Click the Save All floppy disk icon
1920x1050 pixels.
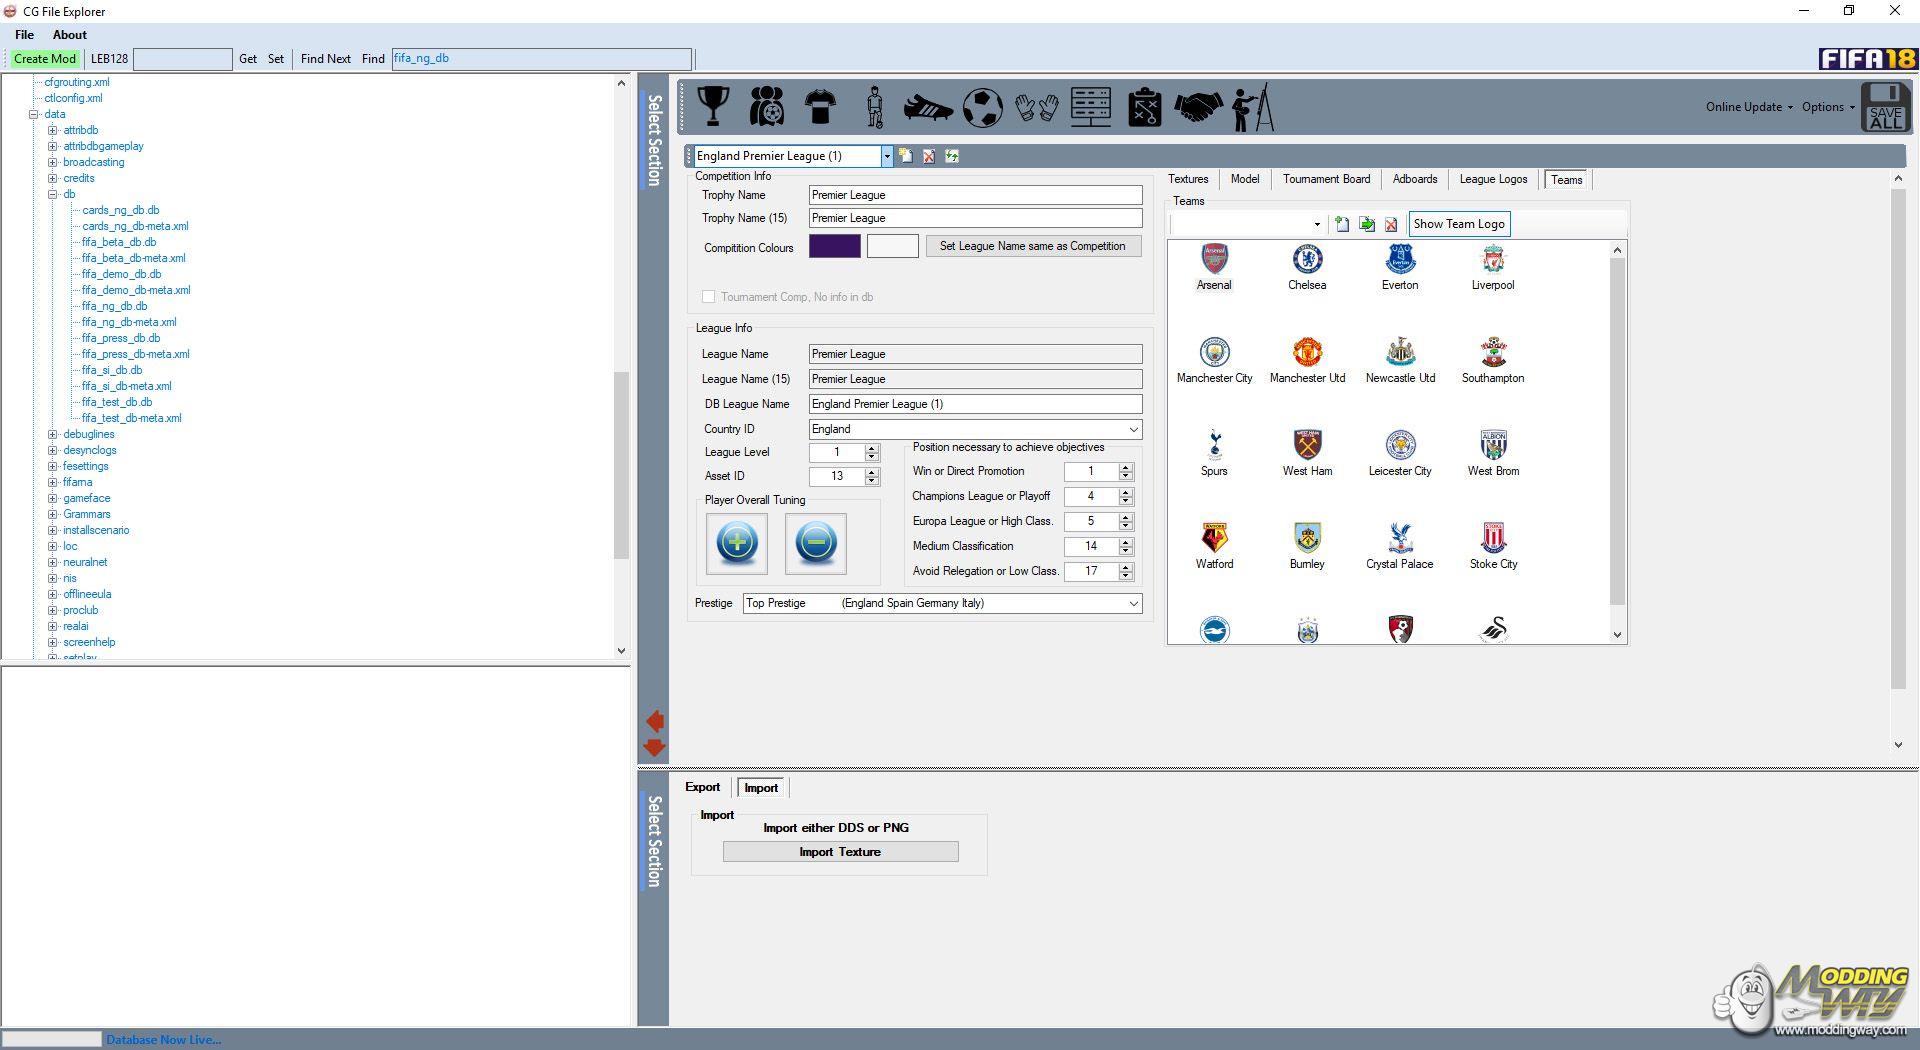1885,108
